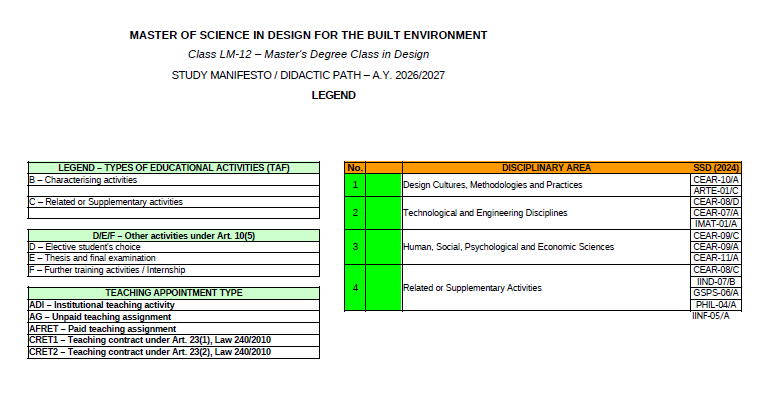
Task: Click the orange 'No.' column header
Action: point(355,168)
